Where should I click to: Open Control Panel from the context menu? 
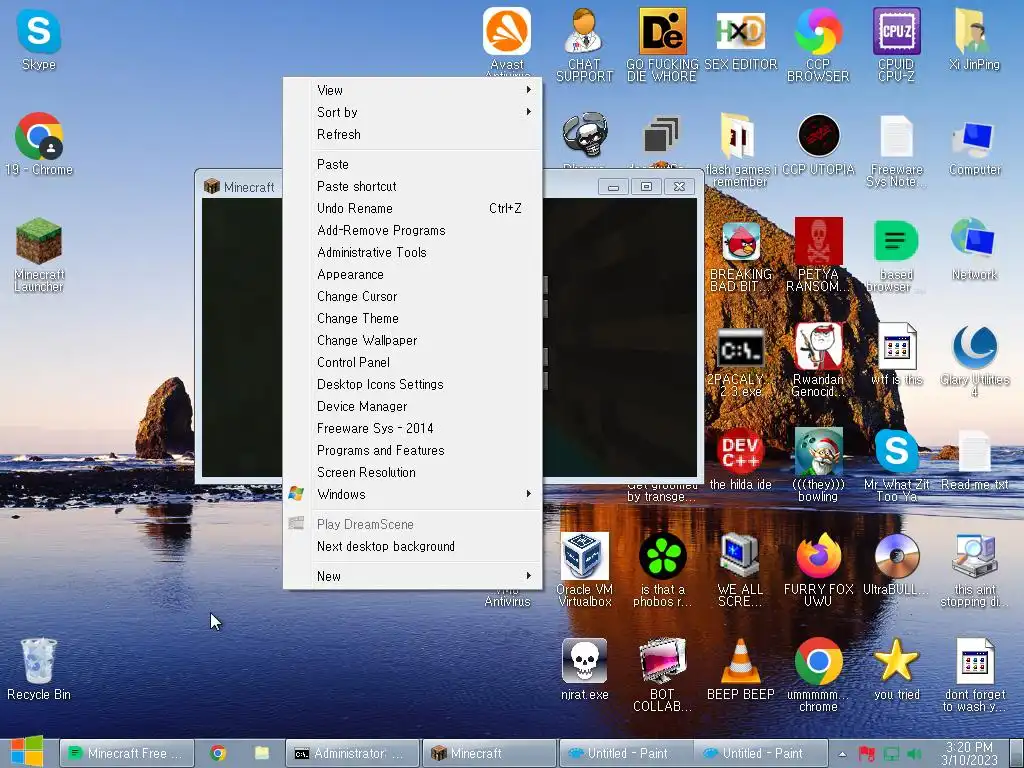click(x=413, y=362)
